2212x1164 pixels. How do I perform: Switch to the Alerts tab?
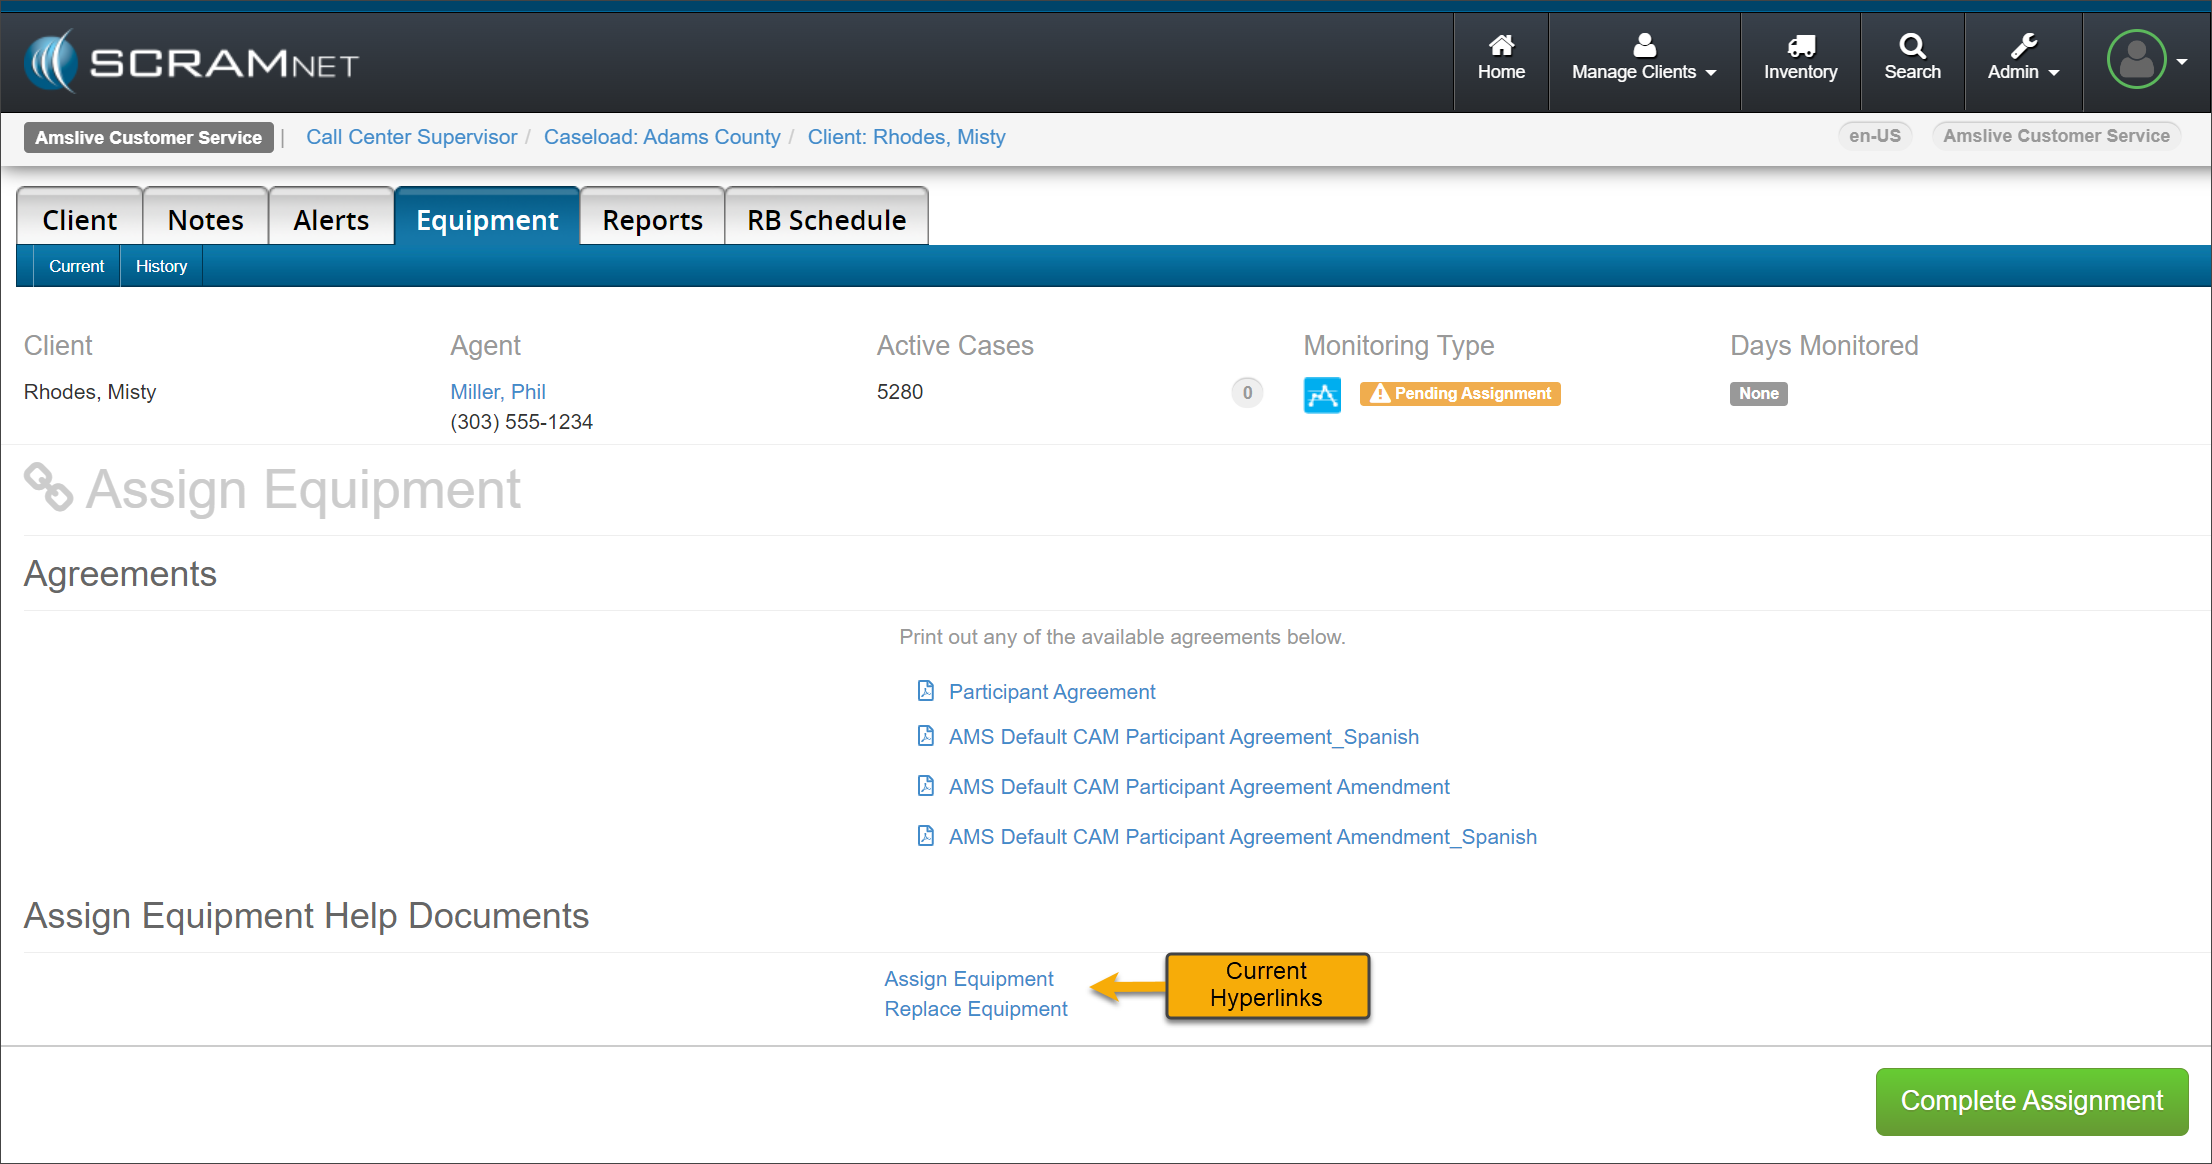[x=330, y=220]
